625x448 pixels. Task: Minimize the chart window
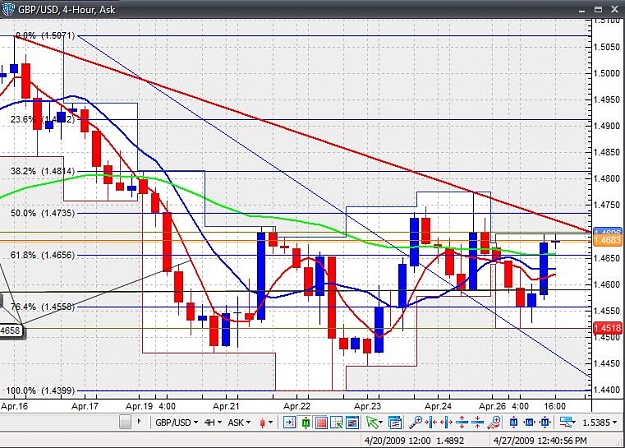click(582, 10)
